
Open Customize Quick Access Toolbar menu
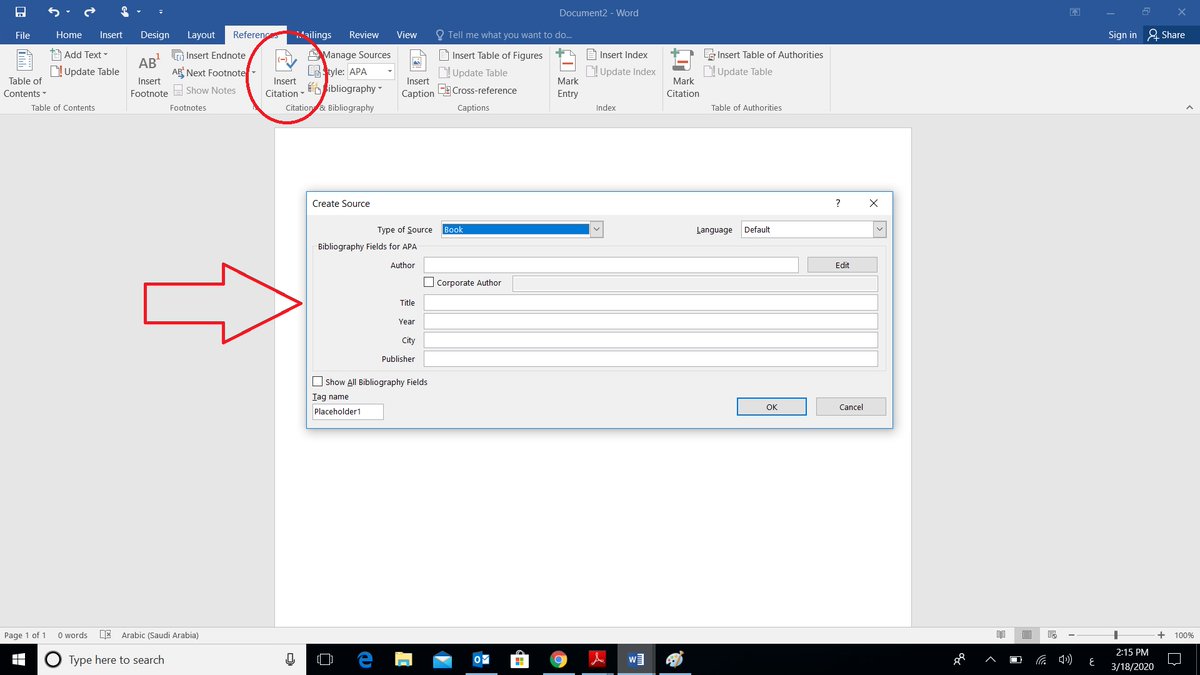tap(162, 12)
